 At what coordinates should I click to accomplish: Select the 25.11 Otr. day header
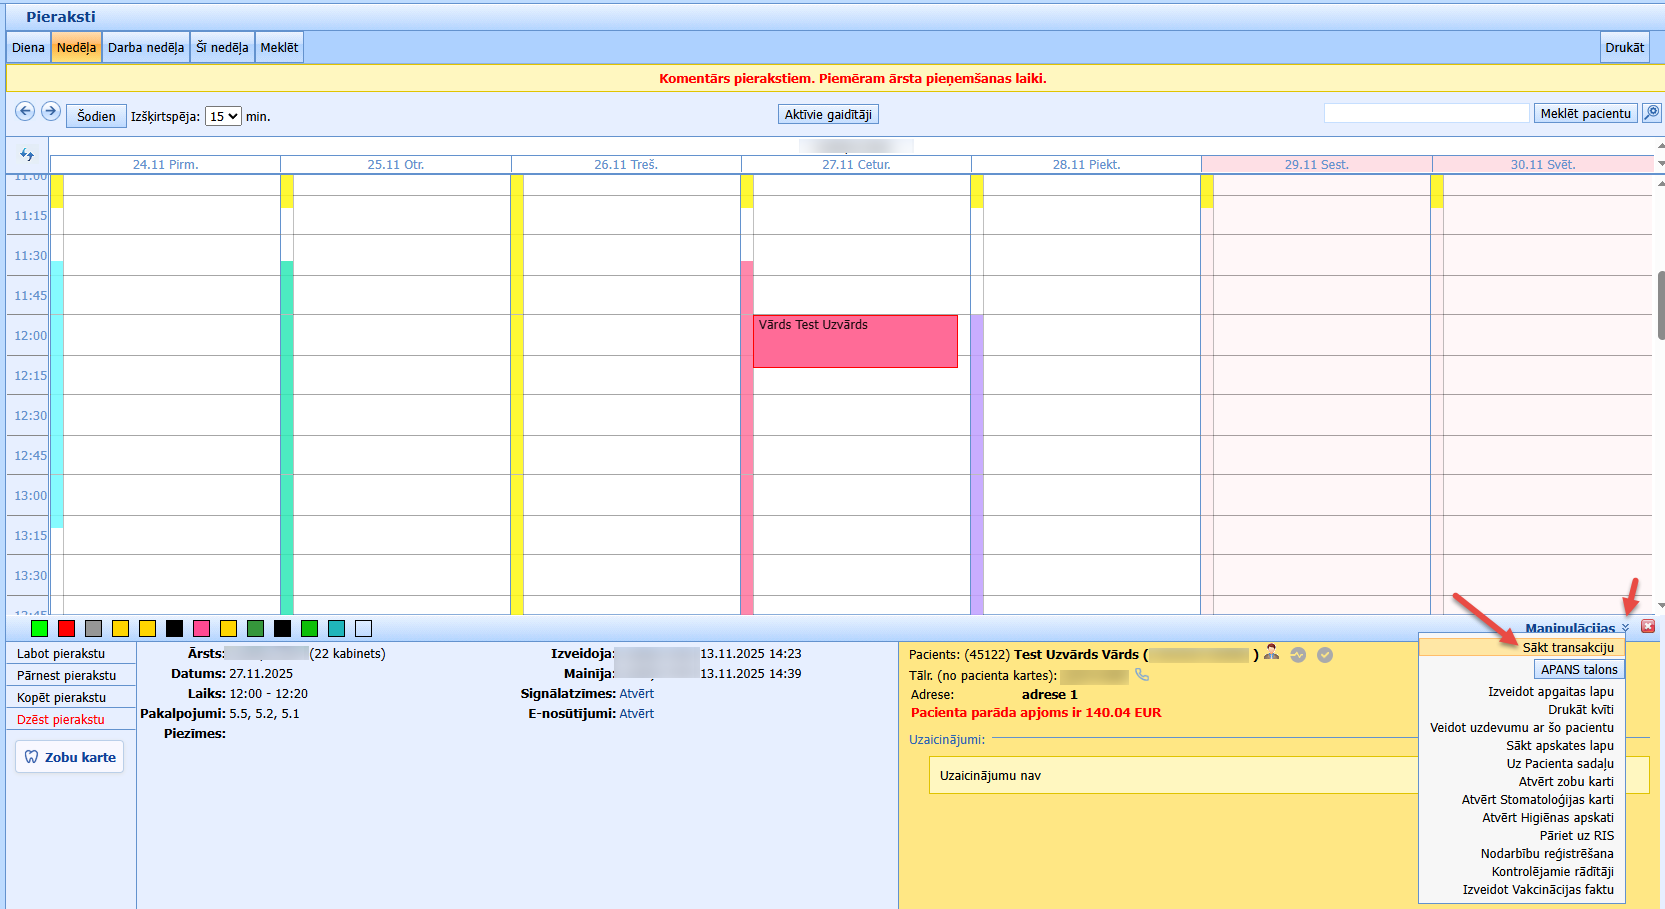click(x=396, y=164)
